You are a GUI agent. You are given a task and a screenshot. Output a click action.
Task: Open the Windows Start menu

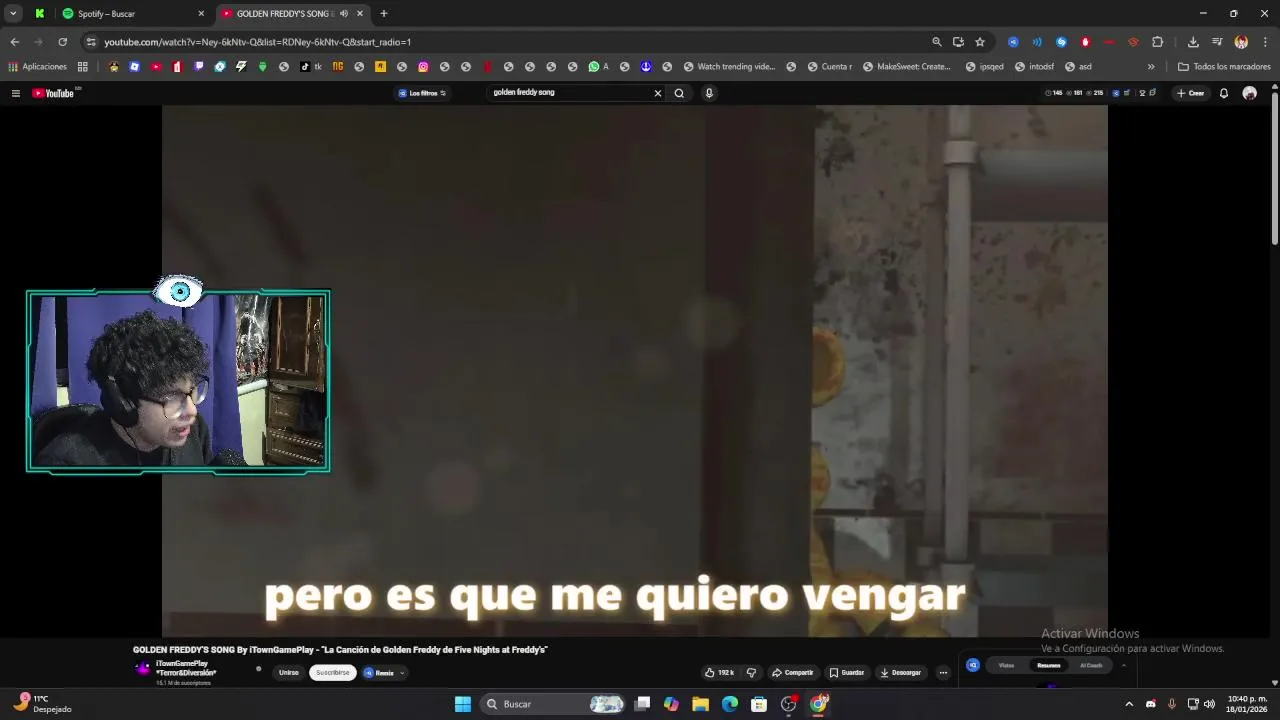463,704
